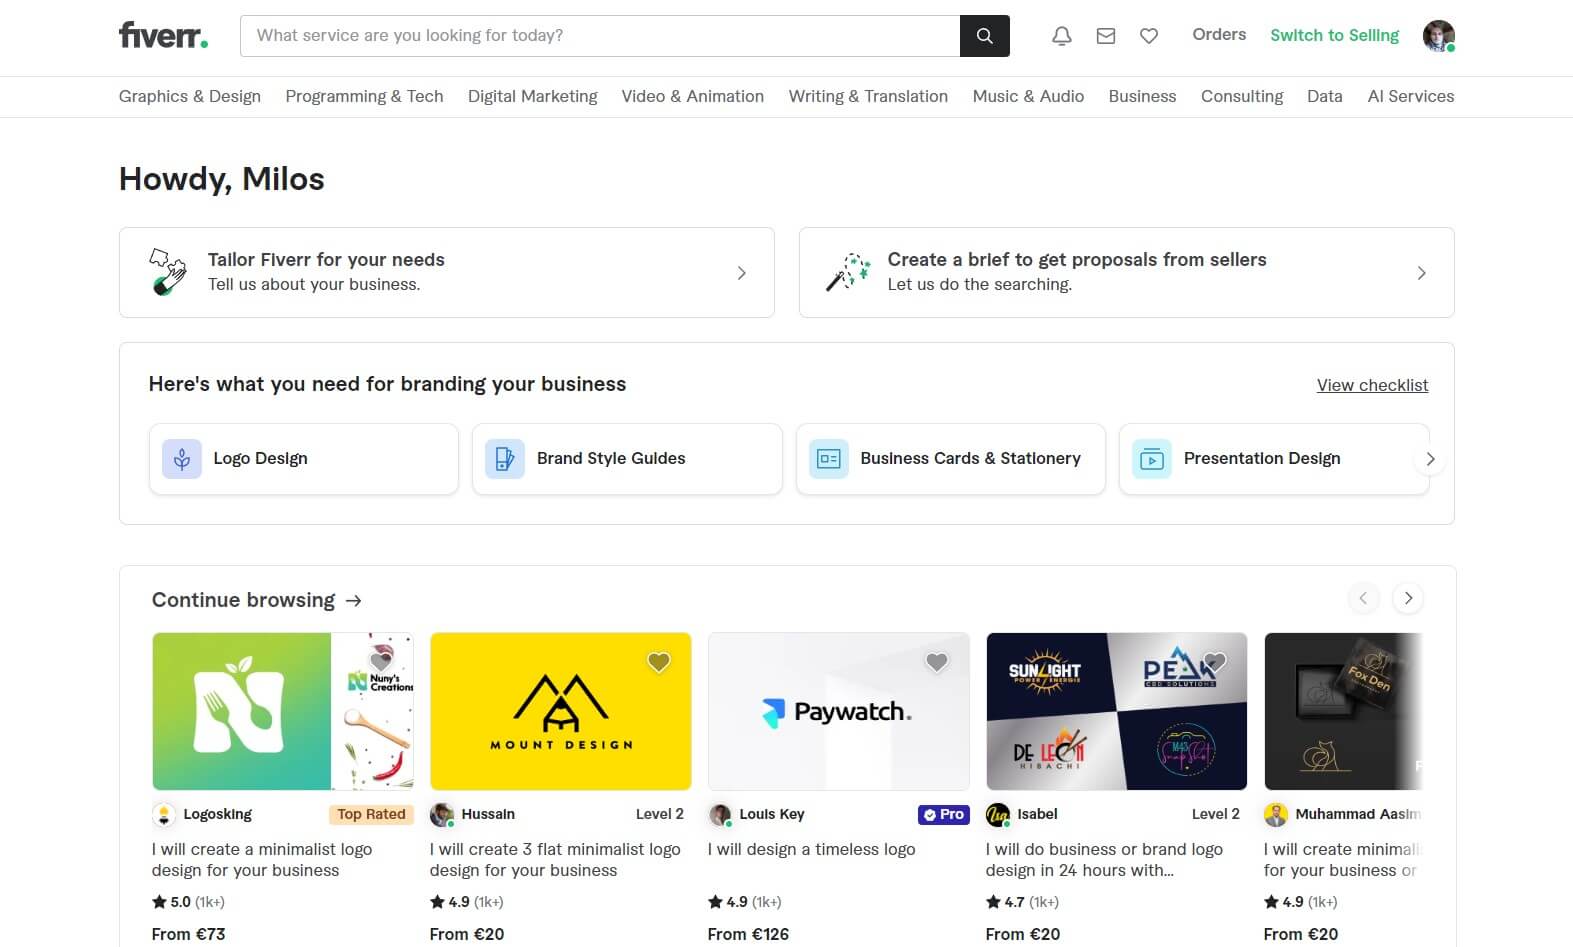Open "I will create 3 flat minimalist logo" gig
The image size is (1573, 947).
555,860
